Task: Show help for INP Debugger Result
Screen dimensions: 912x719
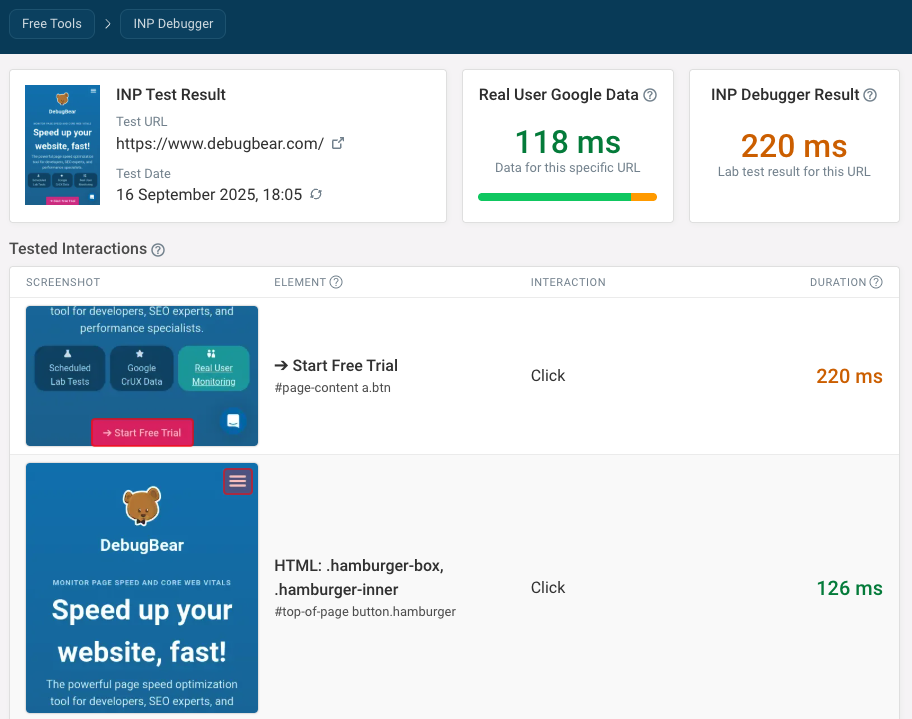Action: 870,95
